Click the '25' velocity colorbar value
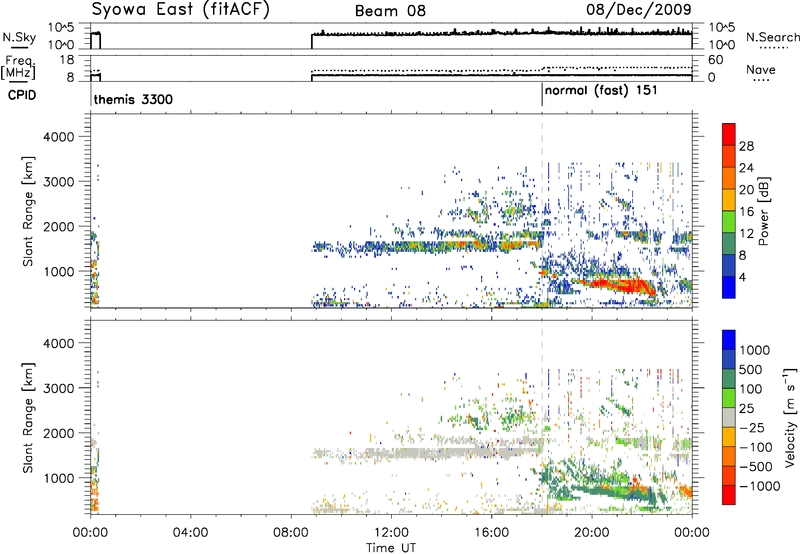The width and height of the screenshot is (800, 554). (747, 408)
